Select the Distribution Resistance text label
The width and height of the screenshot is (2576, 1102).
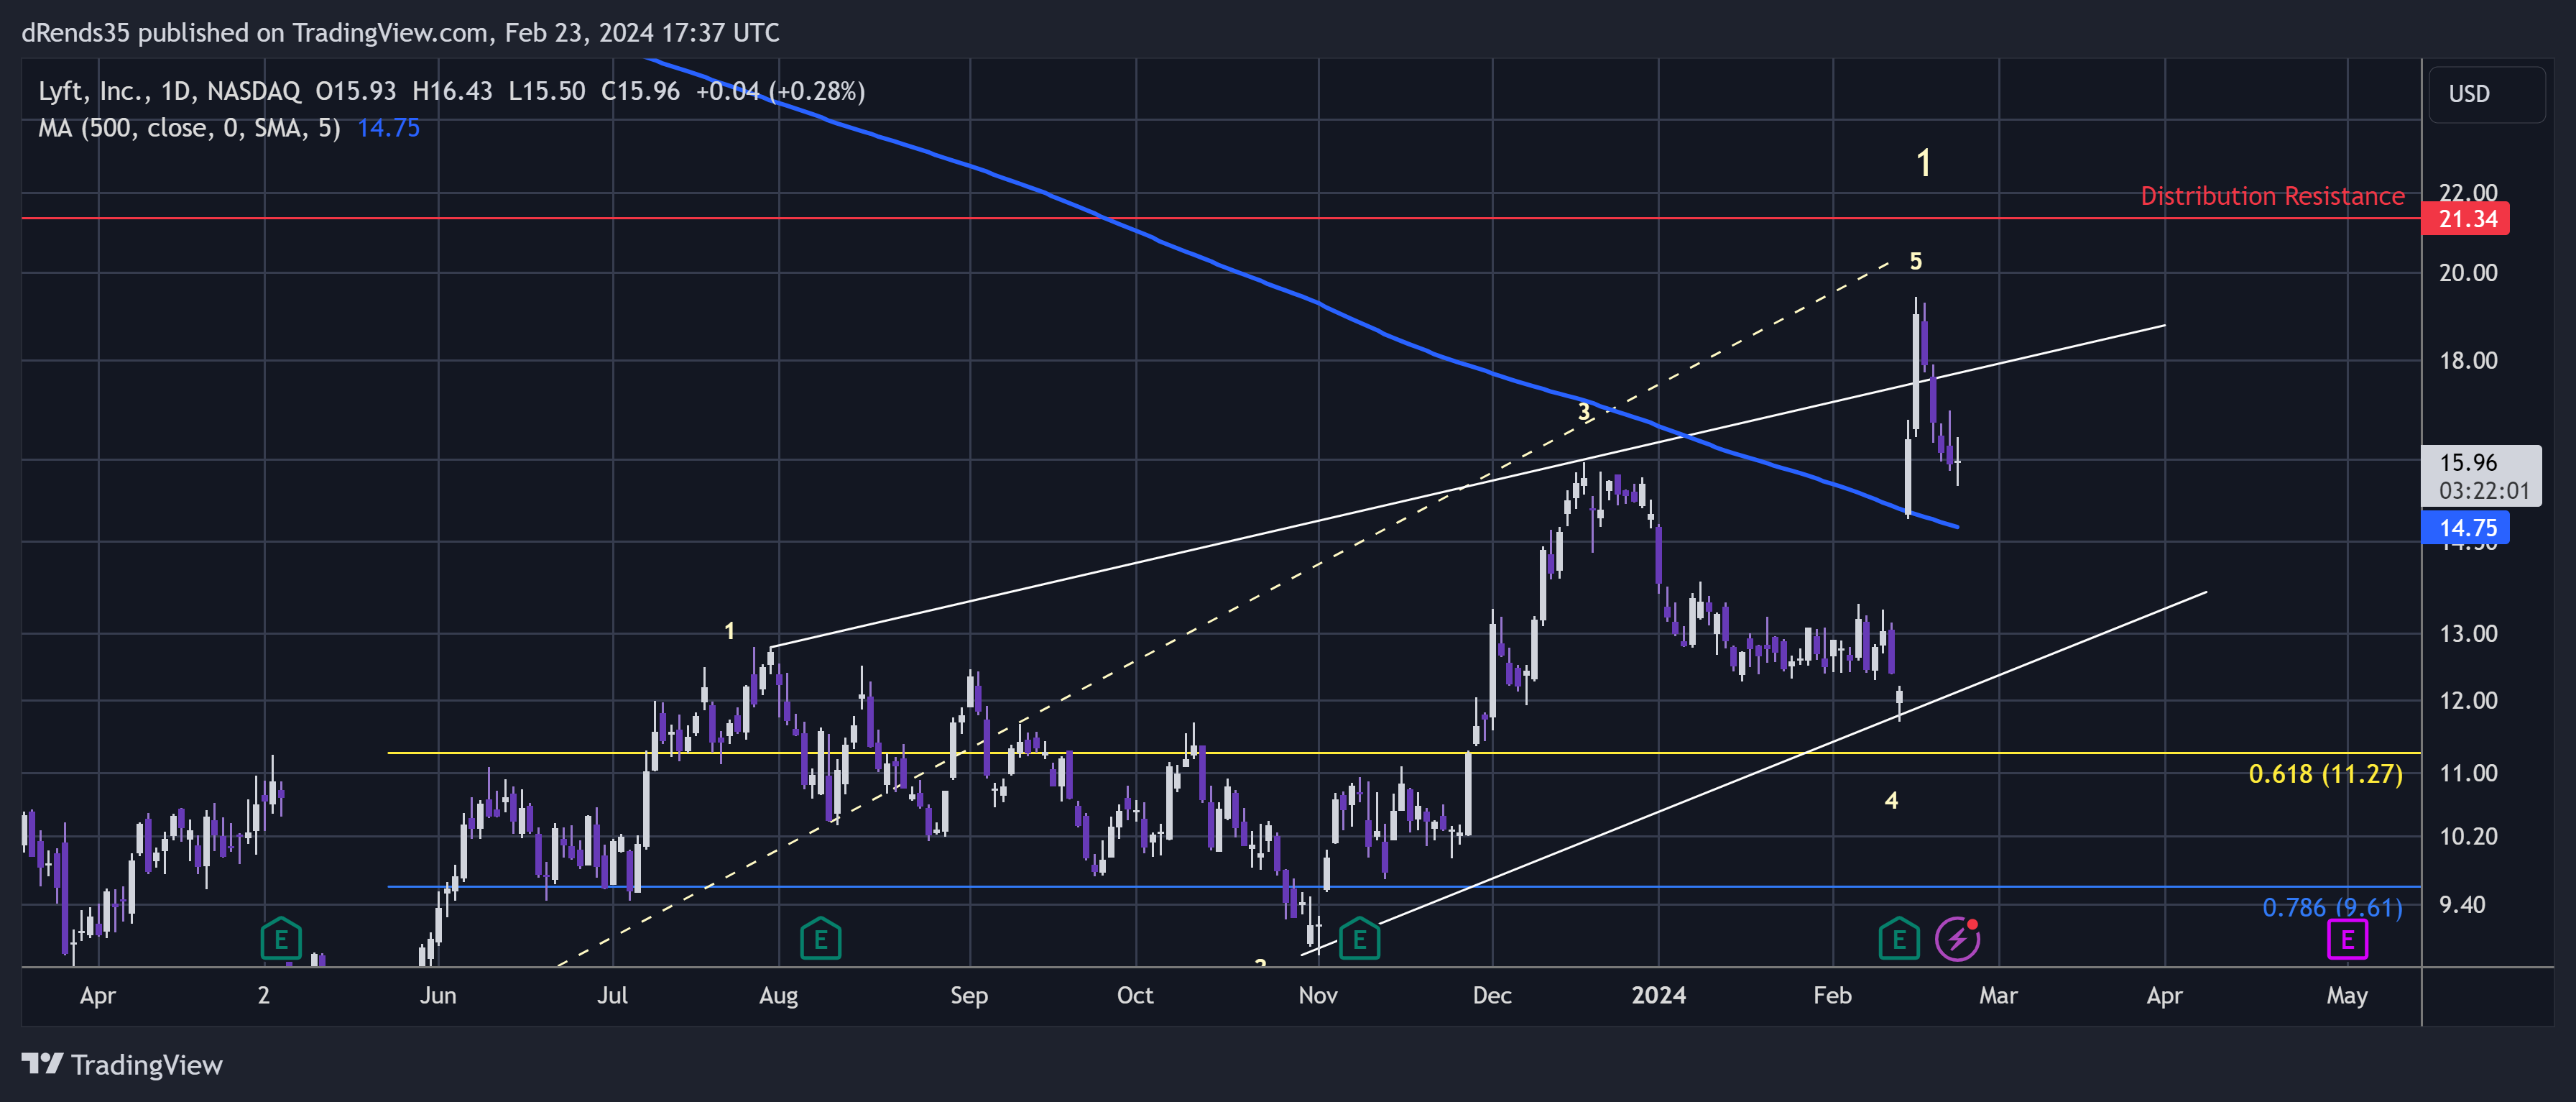(2272, 196)
